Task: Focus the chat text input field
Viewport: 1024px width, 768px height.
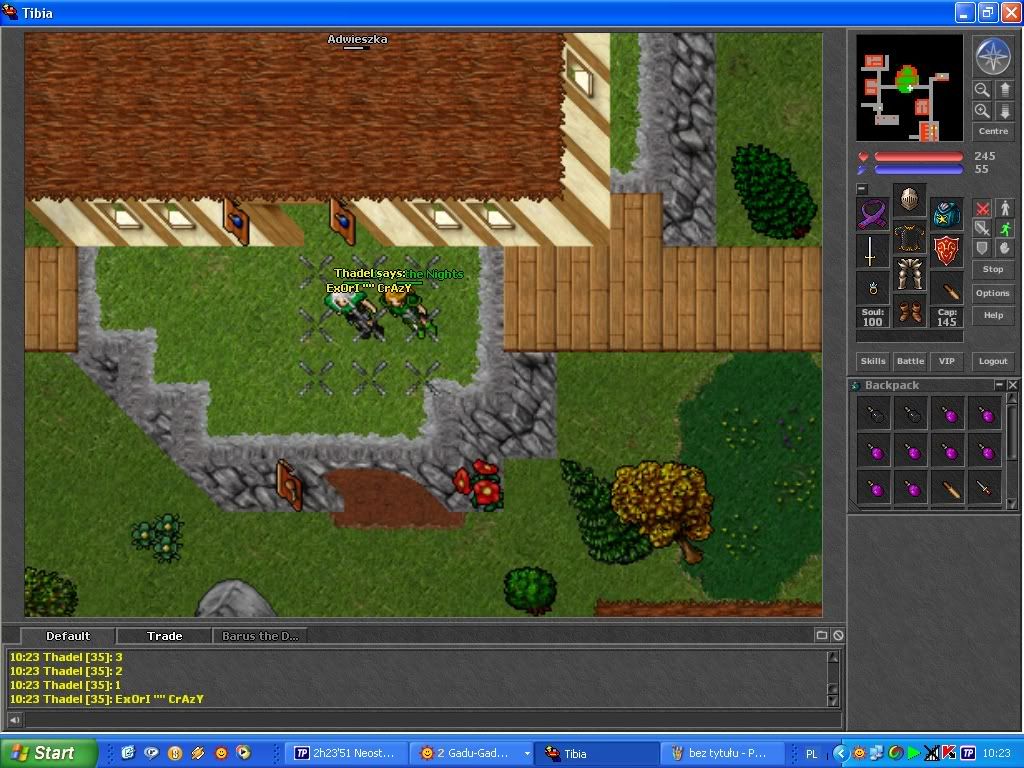Action: [432, 720]
